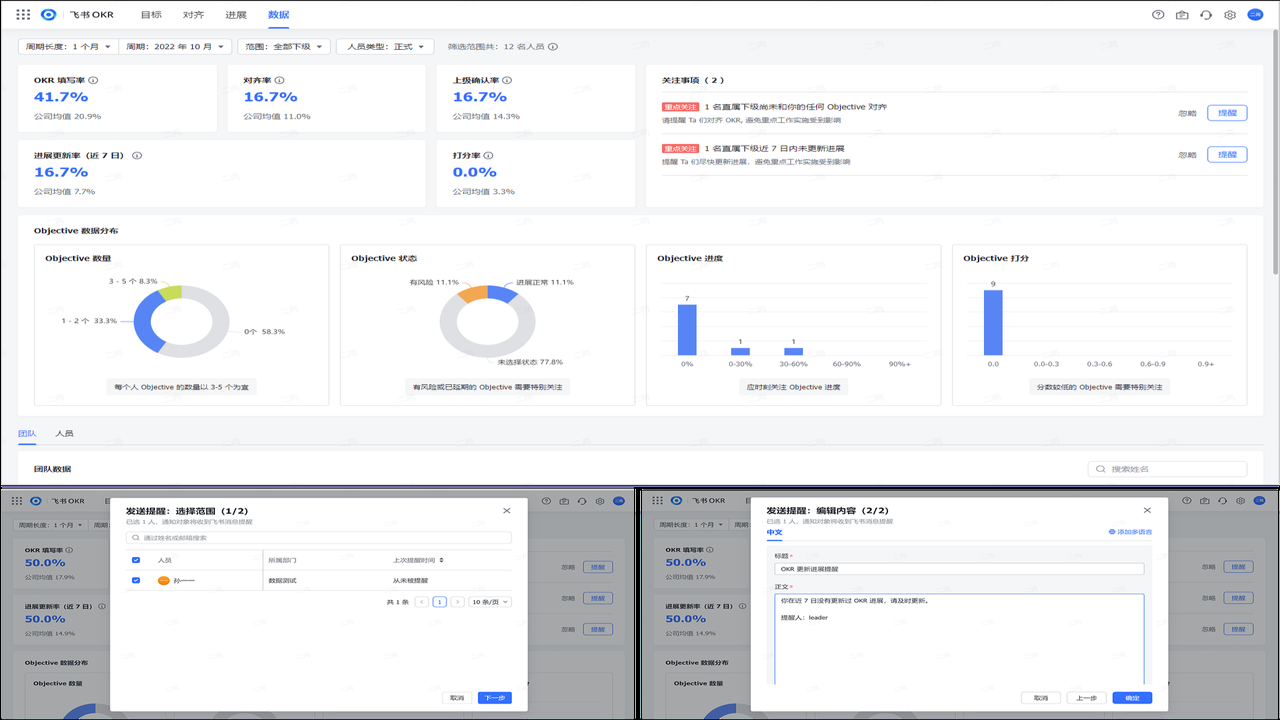Click the 通过姓名或邮箱搜索 field in dialog
Screen dimensions: 1280x720
318,537
